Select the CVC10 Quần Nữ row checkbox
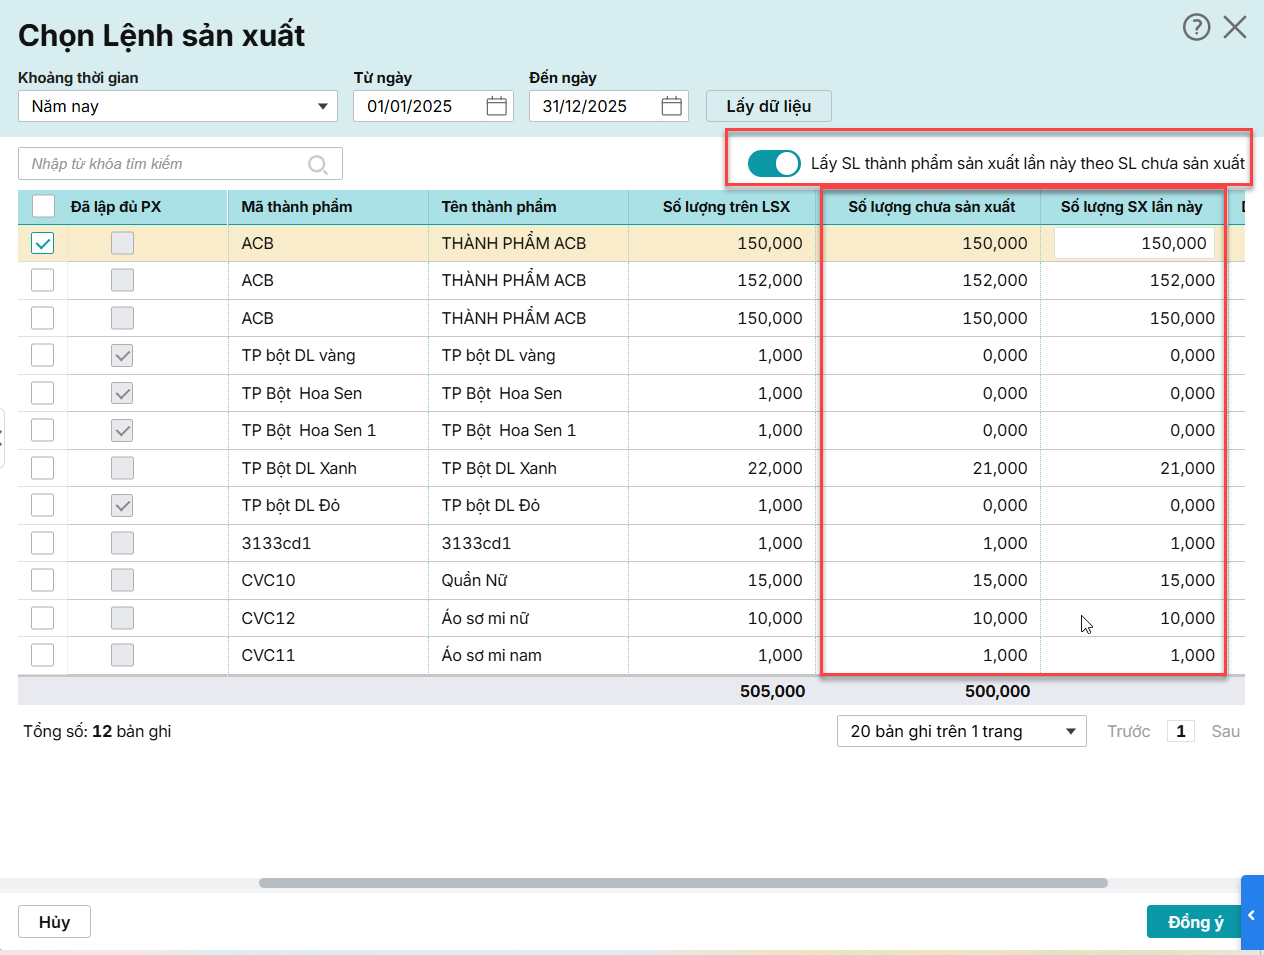The image size is (1264, 955). [x=43, y=580]
